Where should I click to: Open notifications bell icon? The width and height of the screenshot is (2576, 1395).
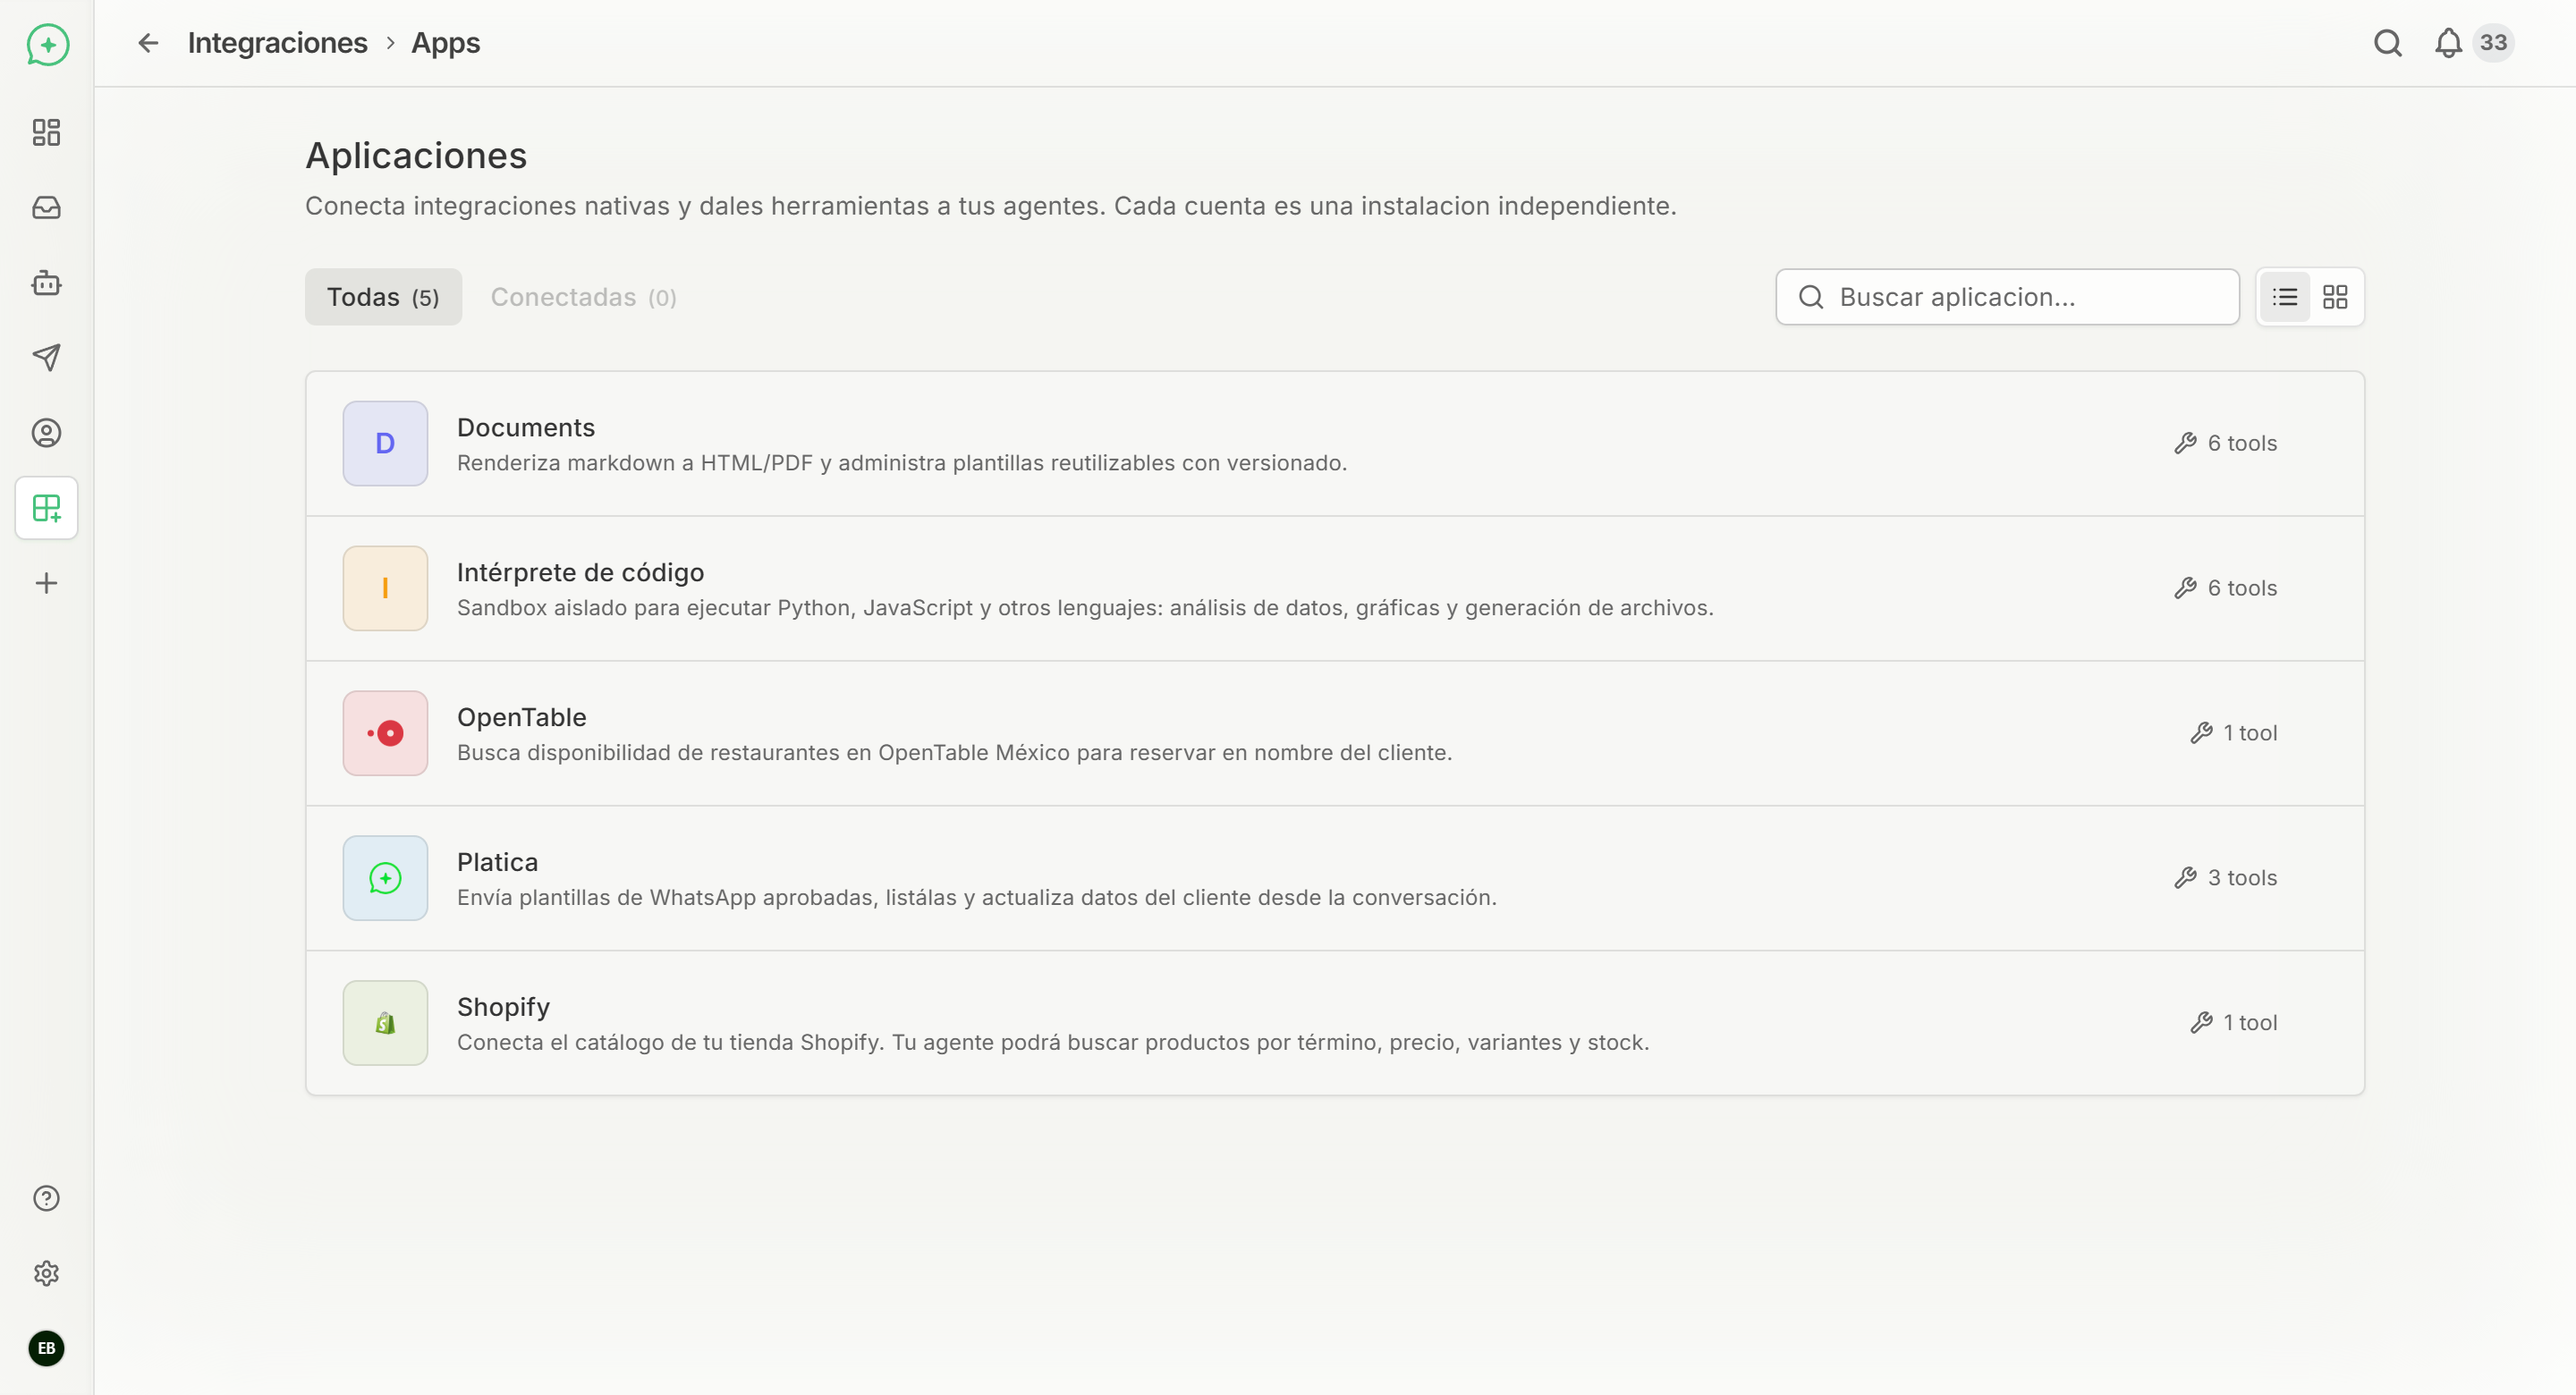(2448, 43)
